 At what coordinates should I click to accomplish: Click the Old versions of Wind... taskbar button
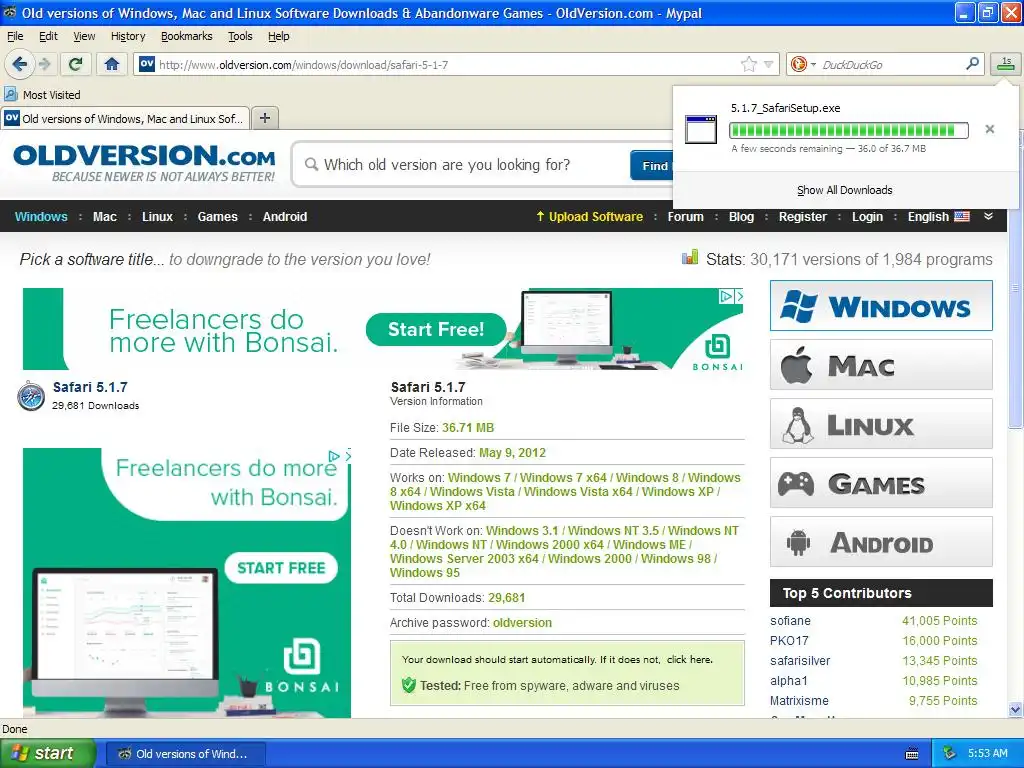click(x=185, y=754)
